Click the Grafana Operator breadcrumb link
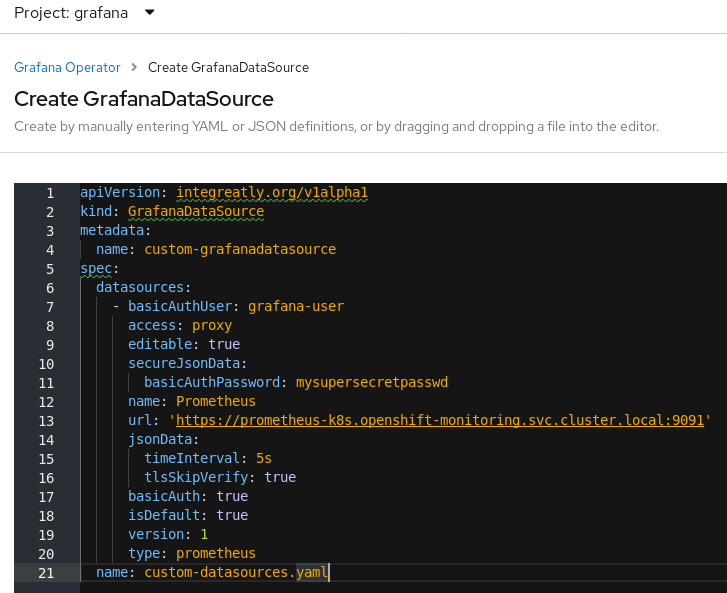This screenshot has height=593, width=727. (x=67, y=67)
